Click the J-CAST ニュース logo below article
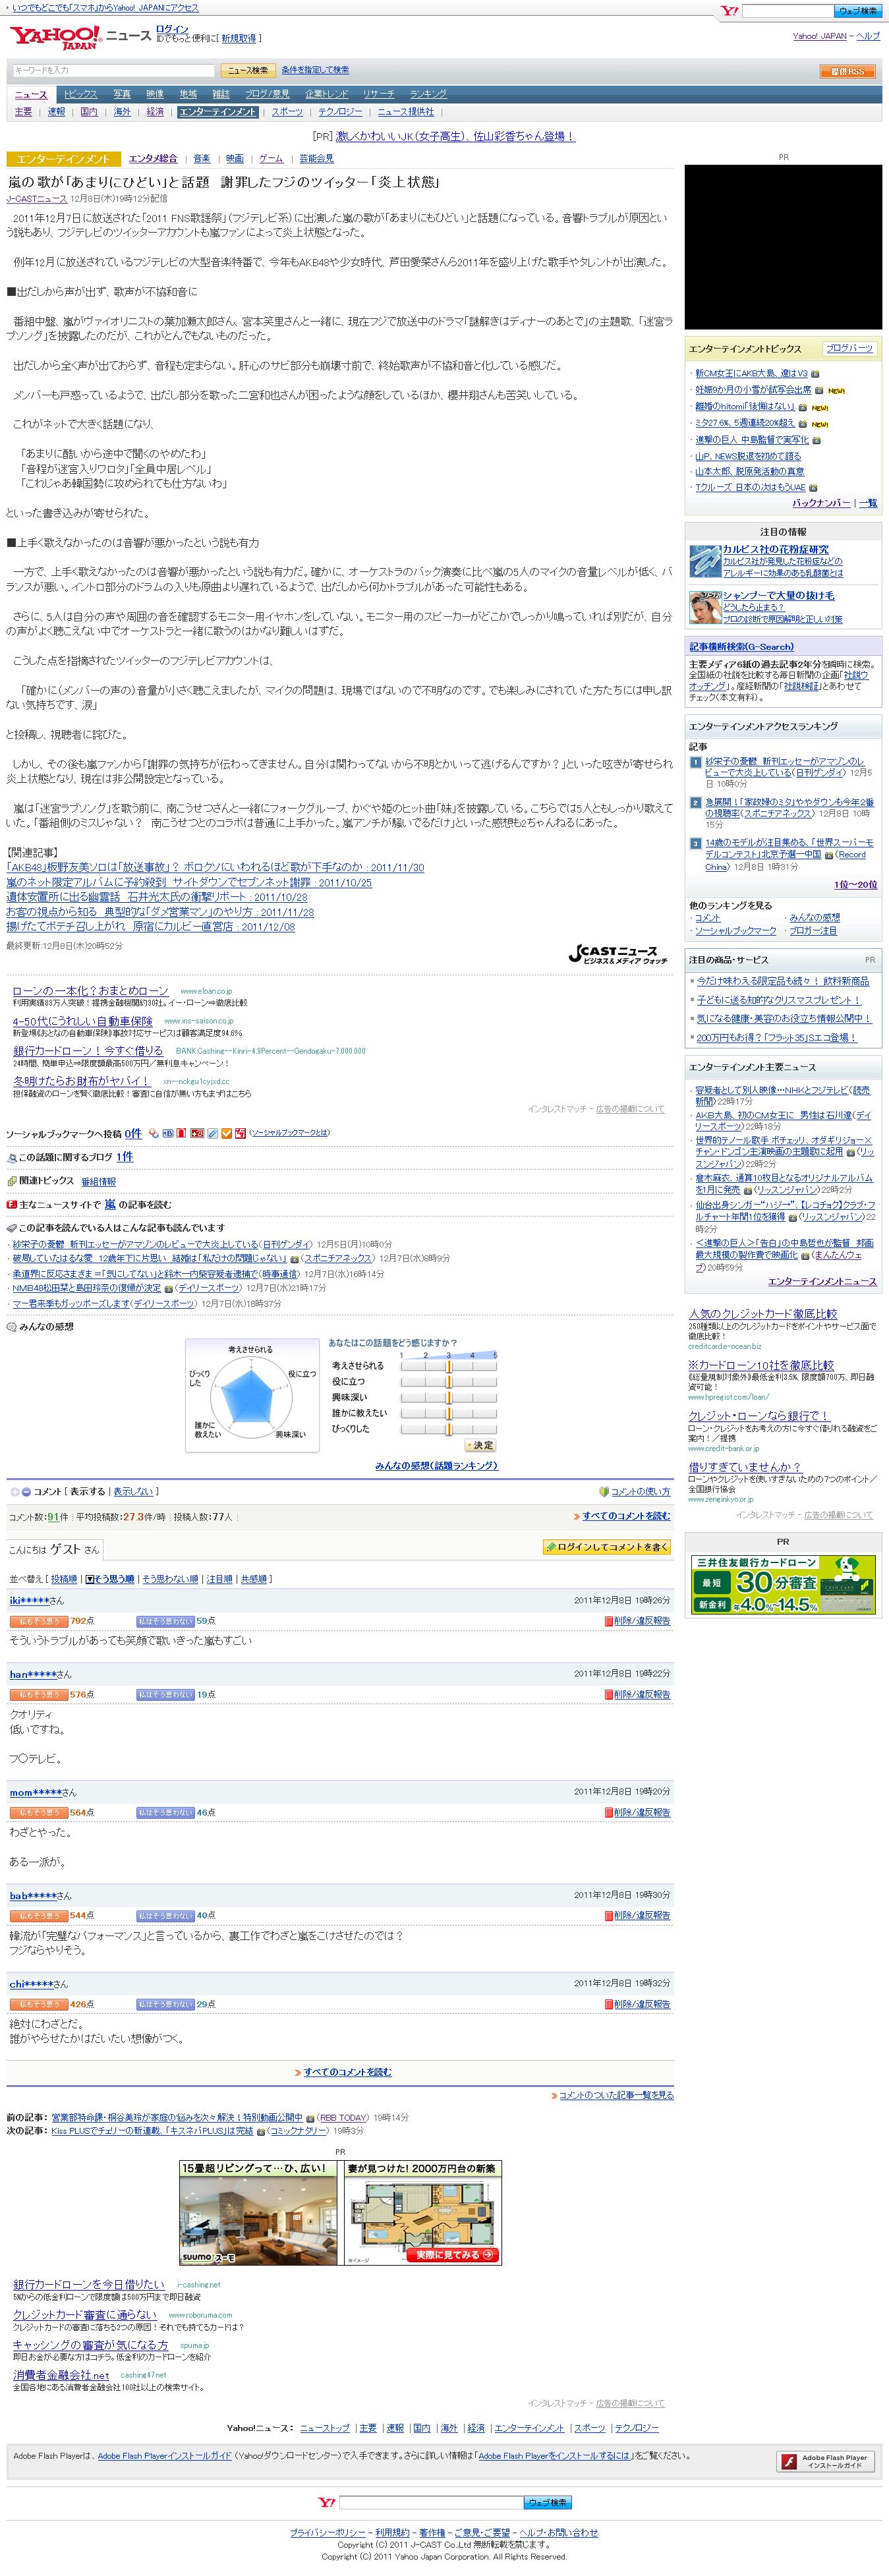Image resolution: width=889 pixels, height=2576 pixels. [618, 954]
